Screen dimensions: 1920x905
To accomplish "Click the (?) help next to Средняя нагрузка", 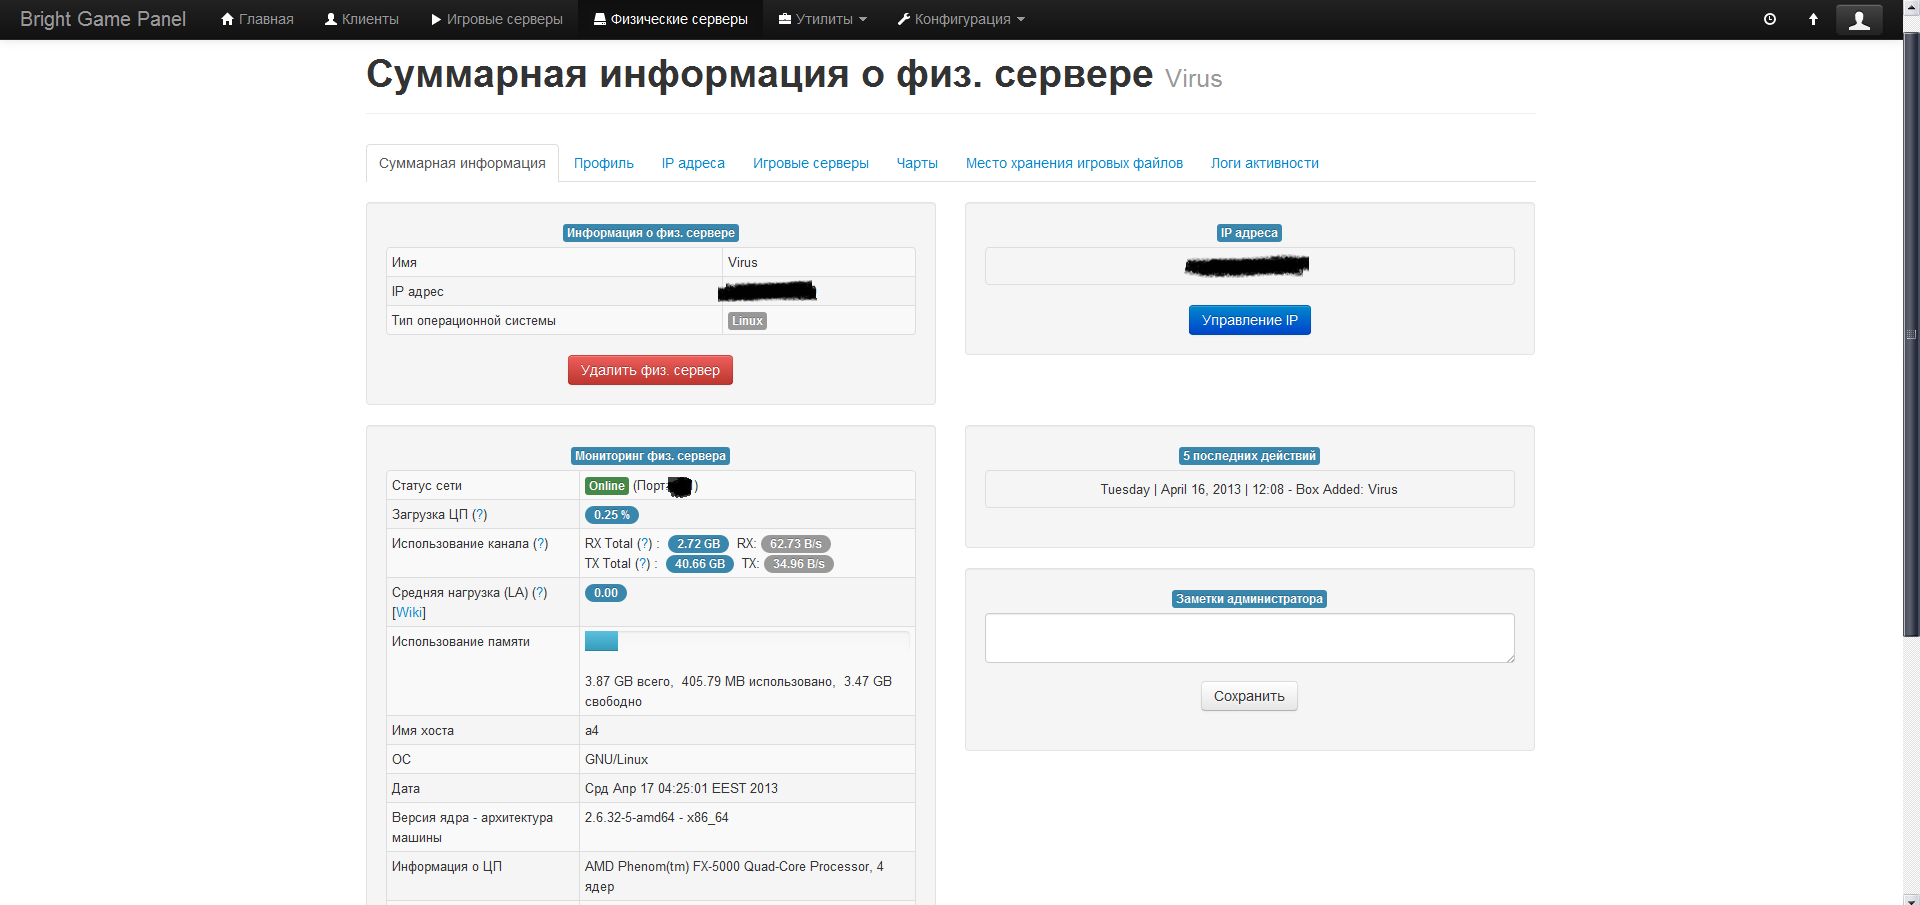I will click(x=540, y=592).
